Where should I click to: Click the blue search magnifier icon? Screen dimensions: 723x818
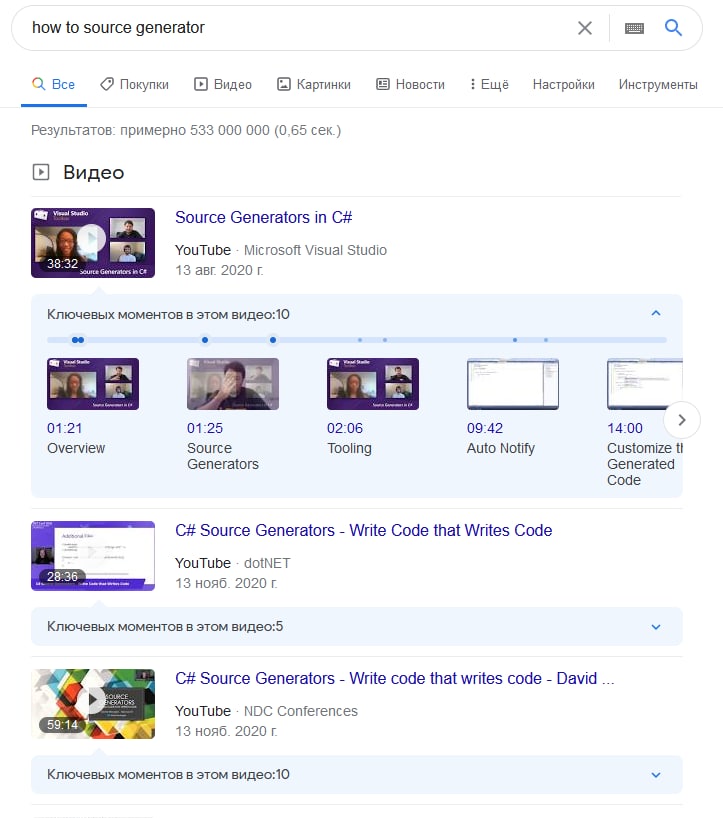tap(673, 27)
